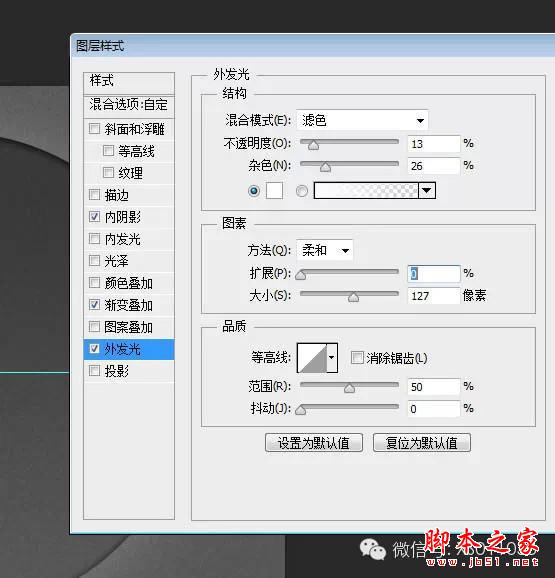
Task: Click the 范围 slider handle
Action: pyautogui.click(x=349, y=388)
